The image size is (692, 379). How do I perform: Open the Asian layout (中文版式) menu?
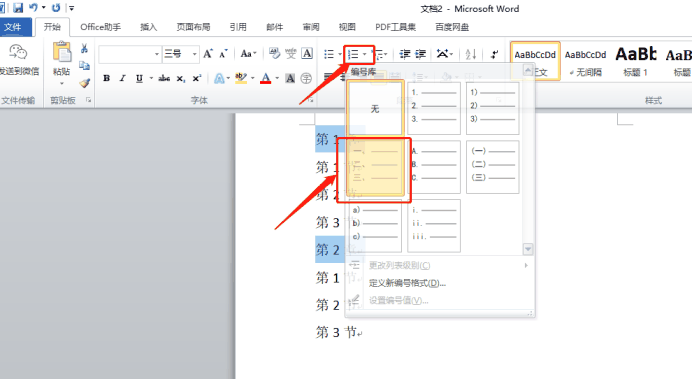click(x=443, y=54)
